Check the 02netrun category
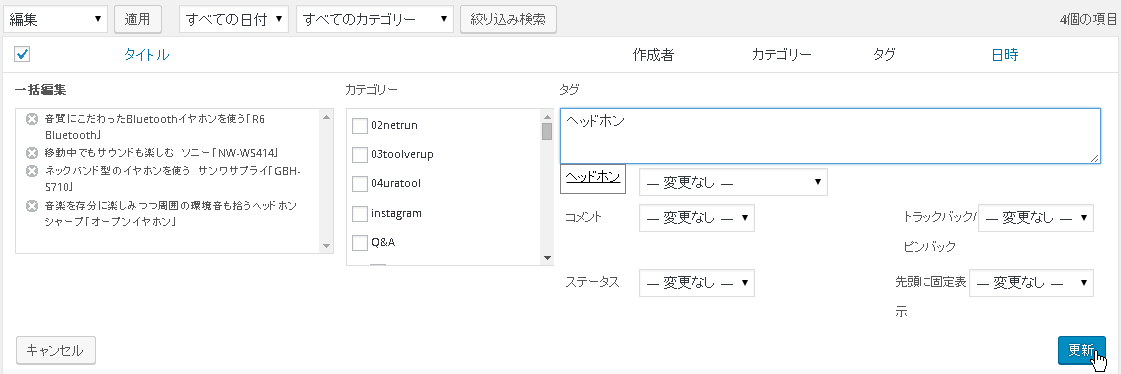1121x374 pixels. [360, 126]
